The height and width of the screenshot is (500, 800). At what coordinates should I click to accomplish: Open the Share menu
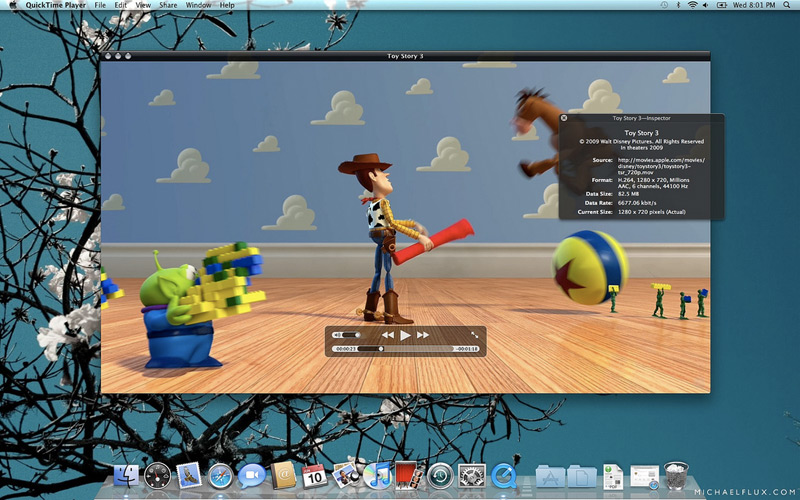[168, 5]
